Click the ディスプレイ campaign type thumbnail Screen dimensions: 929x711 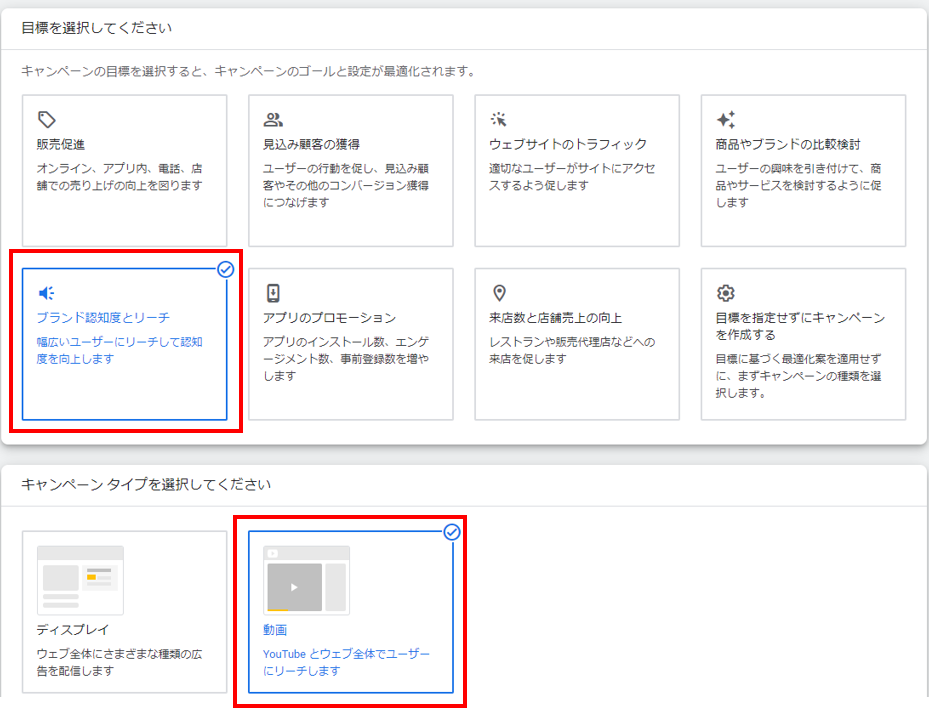coord(80,580)
